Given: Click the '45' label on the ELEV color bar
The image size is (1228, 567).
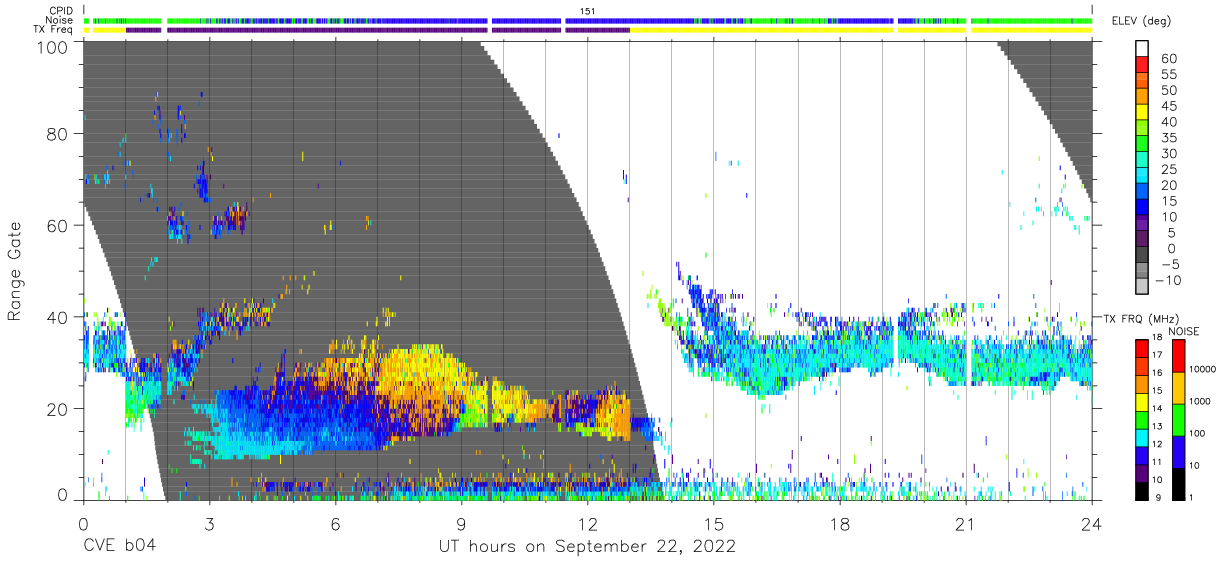Looking at the screenshot, I should (1169, 106).
